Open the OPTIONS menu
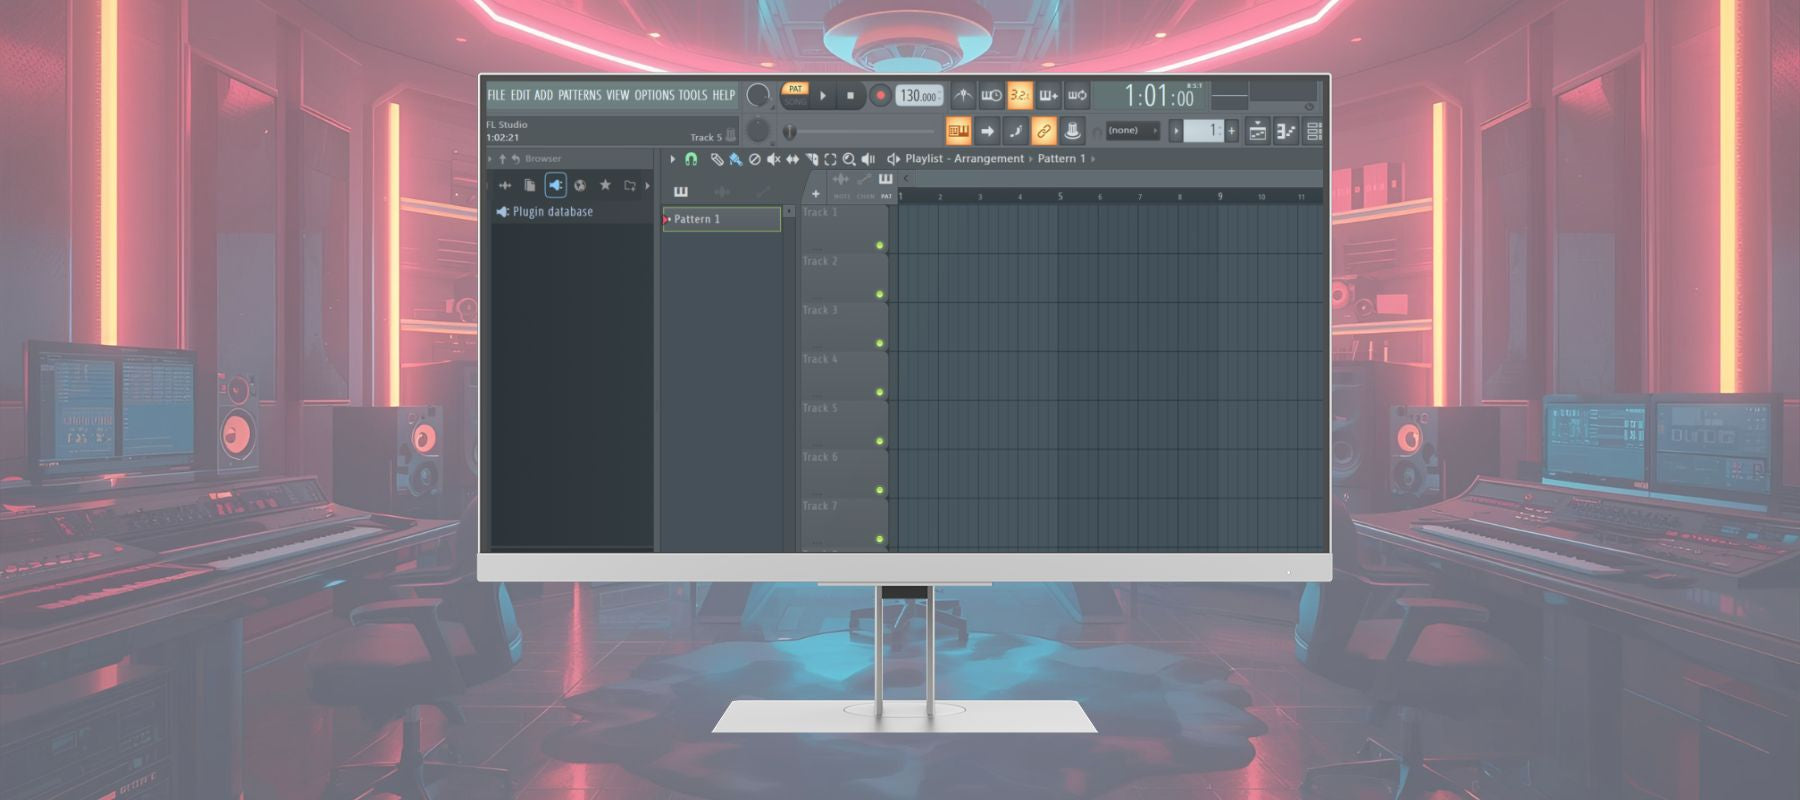This screenshot has width=1800, height=800. pos(654,95)
